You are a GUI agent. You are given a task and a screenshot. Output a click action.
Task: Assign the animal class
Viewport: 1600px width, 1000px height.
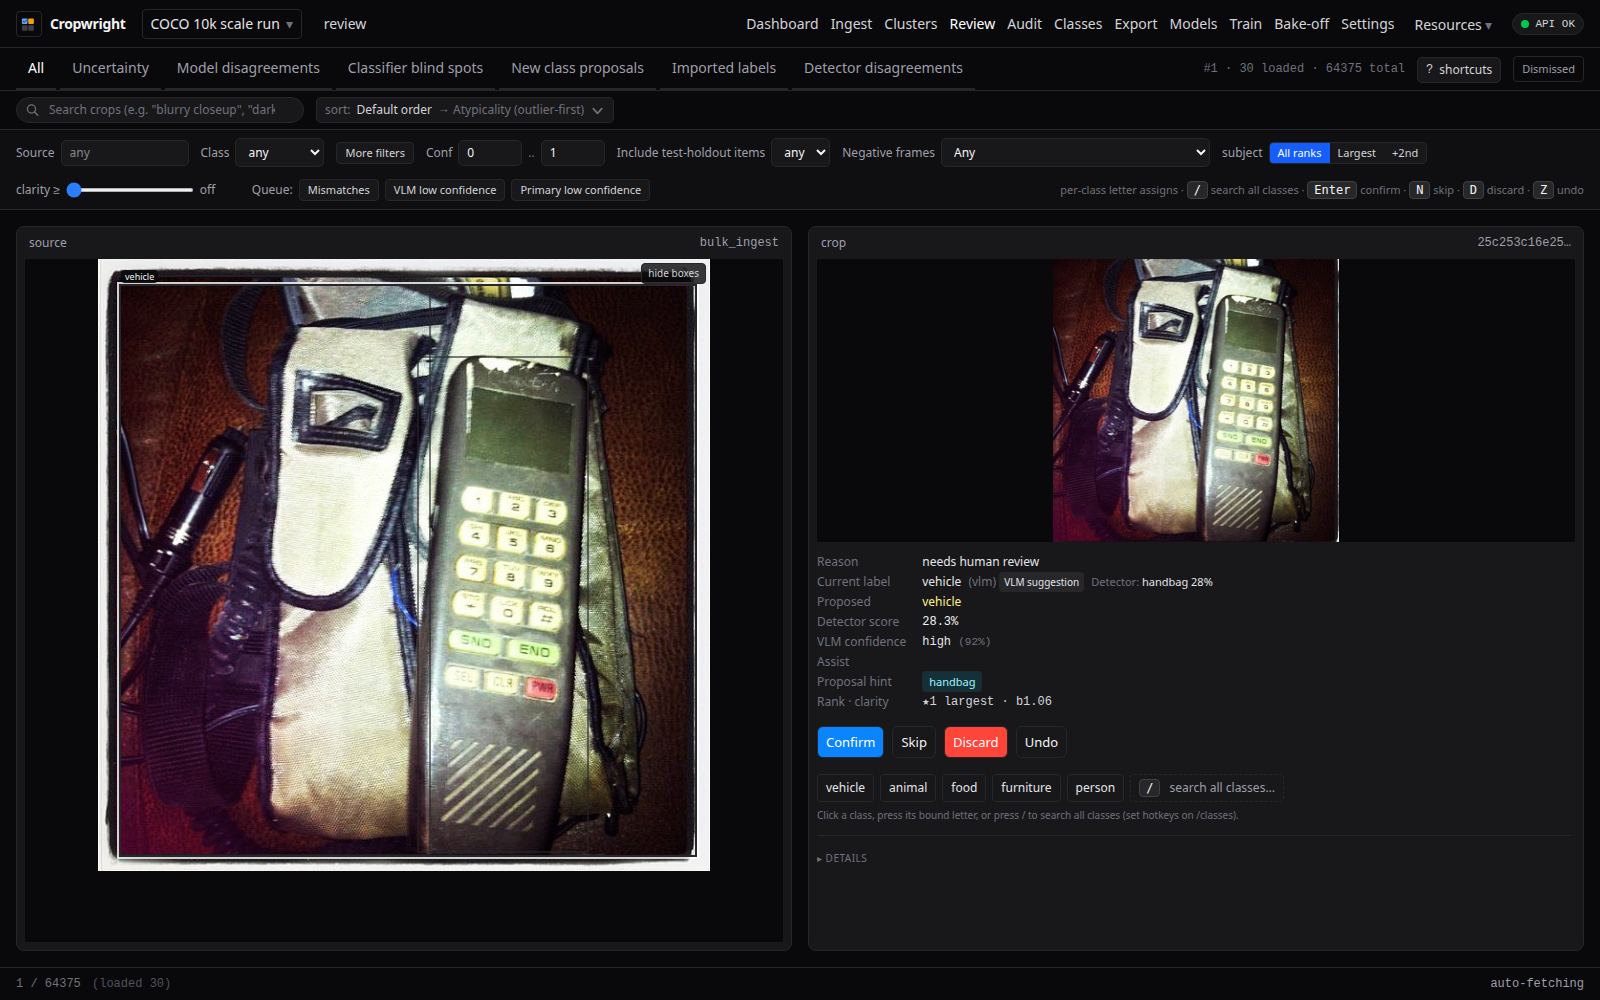click(x=908, y=788)
